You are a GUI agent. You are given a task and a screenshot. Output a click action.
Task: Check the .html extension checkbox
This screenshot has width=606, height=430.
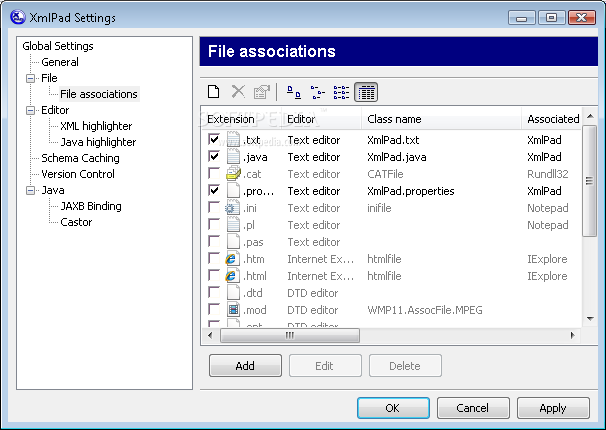point(214,275)
